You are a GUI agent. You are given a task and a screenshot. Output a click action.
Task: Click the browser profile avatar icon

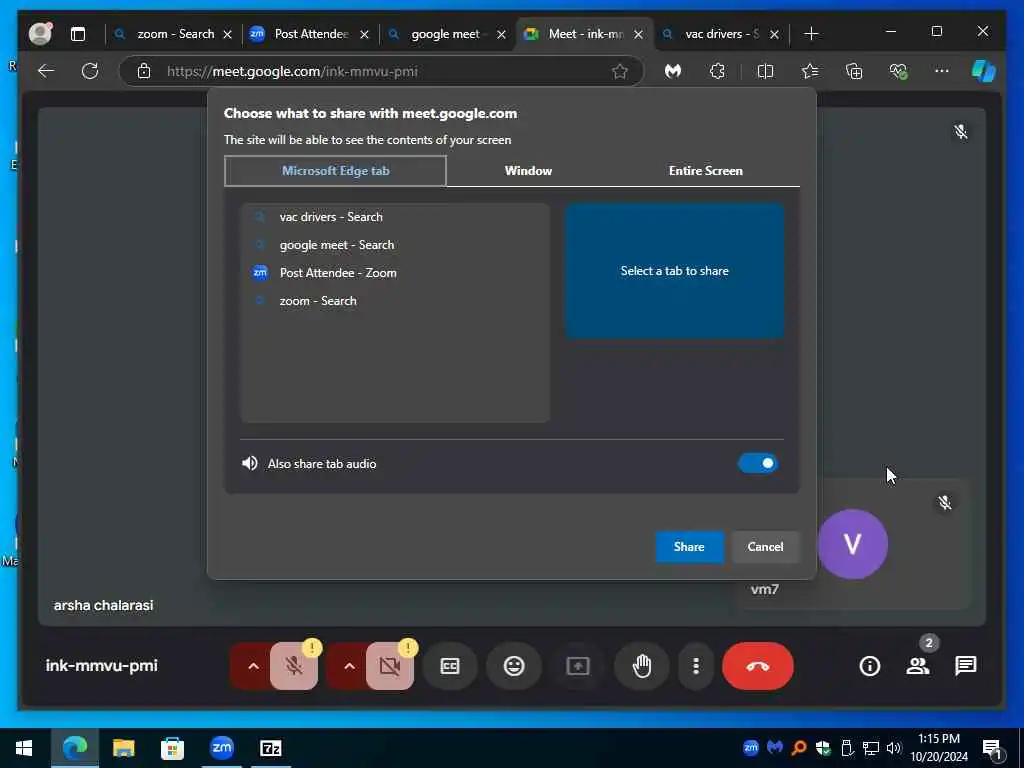[x=40, y=34]
